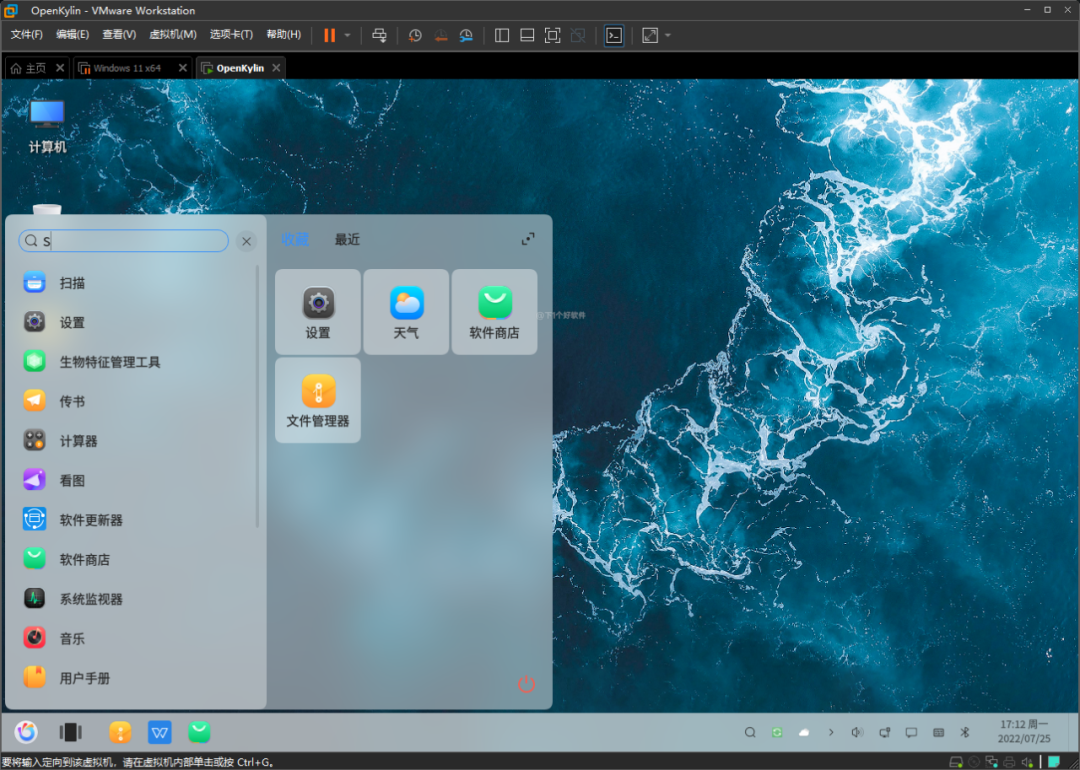Viewport: 1080px width, 770px height.
Task: Toggle volume icon in system tray
Action: pyautogui.click(x=857, y=732)
